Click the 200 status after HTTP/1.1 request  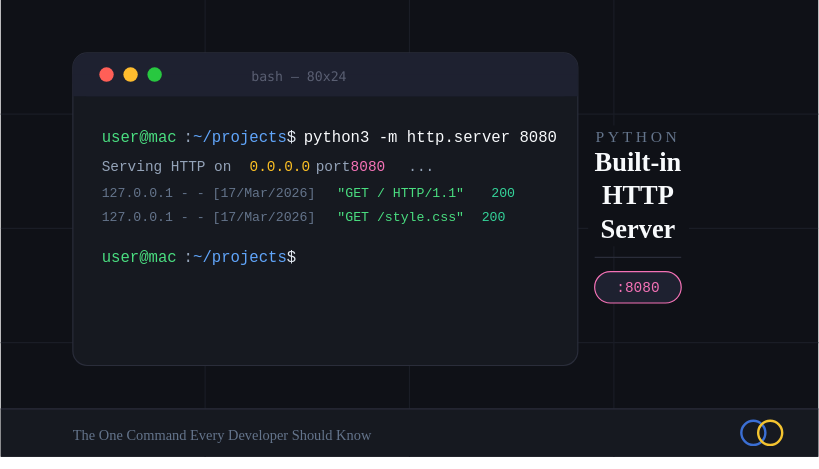(x=503, y=193)
